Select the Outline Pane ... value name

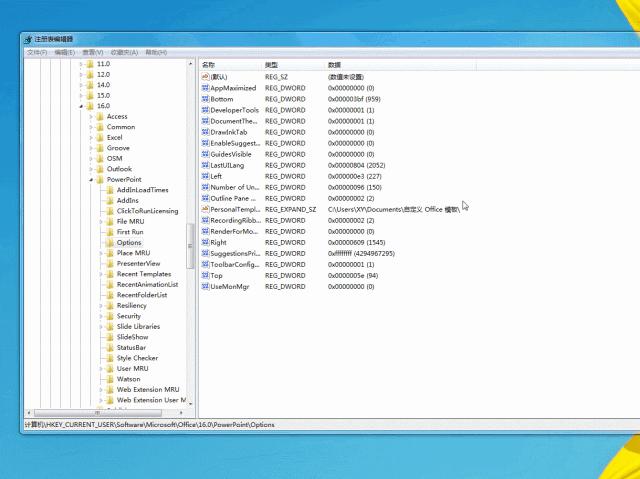click(233, 198)
